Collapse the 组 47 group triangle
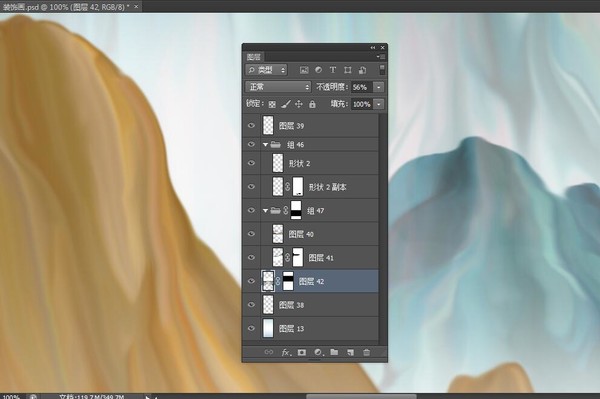 [265, 210]
